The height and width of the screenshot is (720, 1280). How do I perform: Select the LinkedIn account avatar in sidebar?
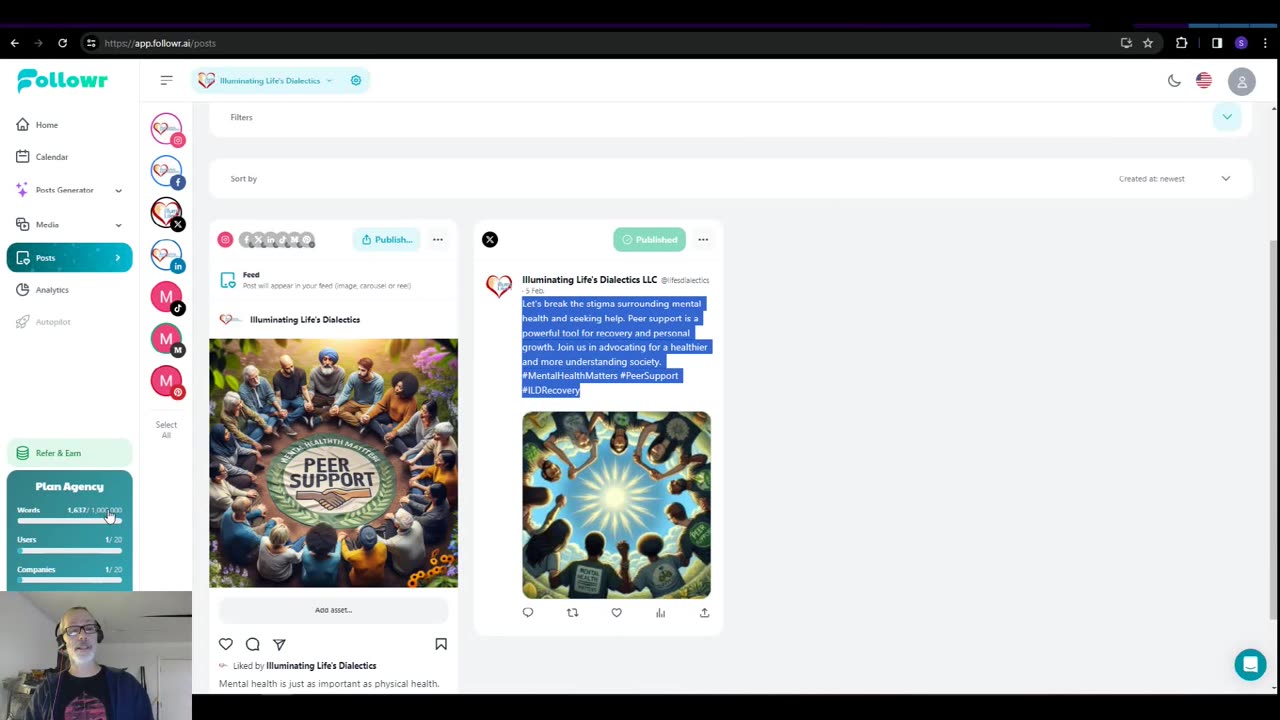[x=166, y=255]
